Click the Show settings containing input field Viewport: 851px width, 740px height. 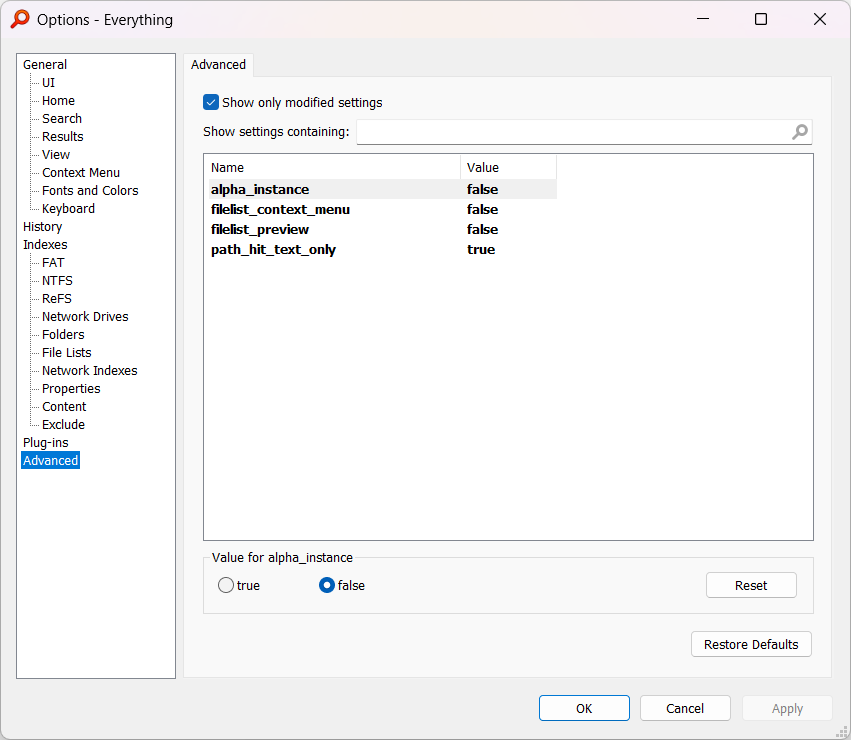pyautogui.click(x=584, y=132)
